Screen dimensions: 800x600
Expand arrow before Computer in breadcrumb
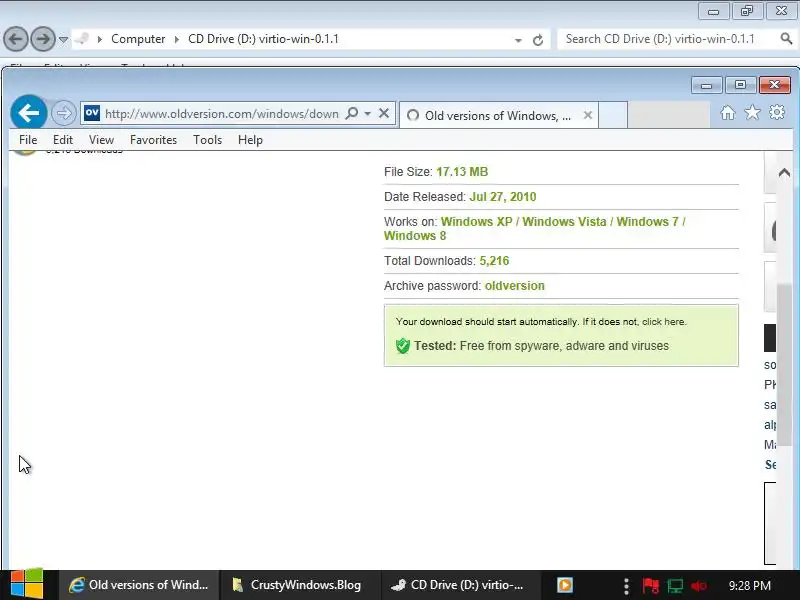point(99,39)
